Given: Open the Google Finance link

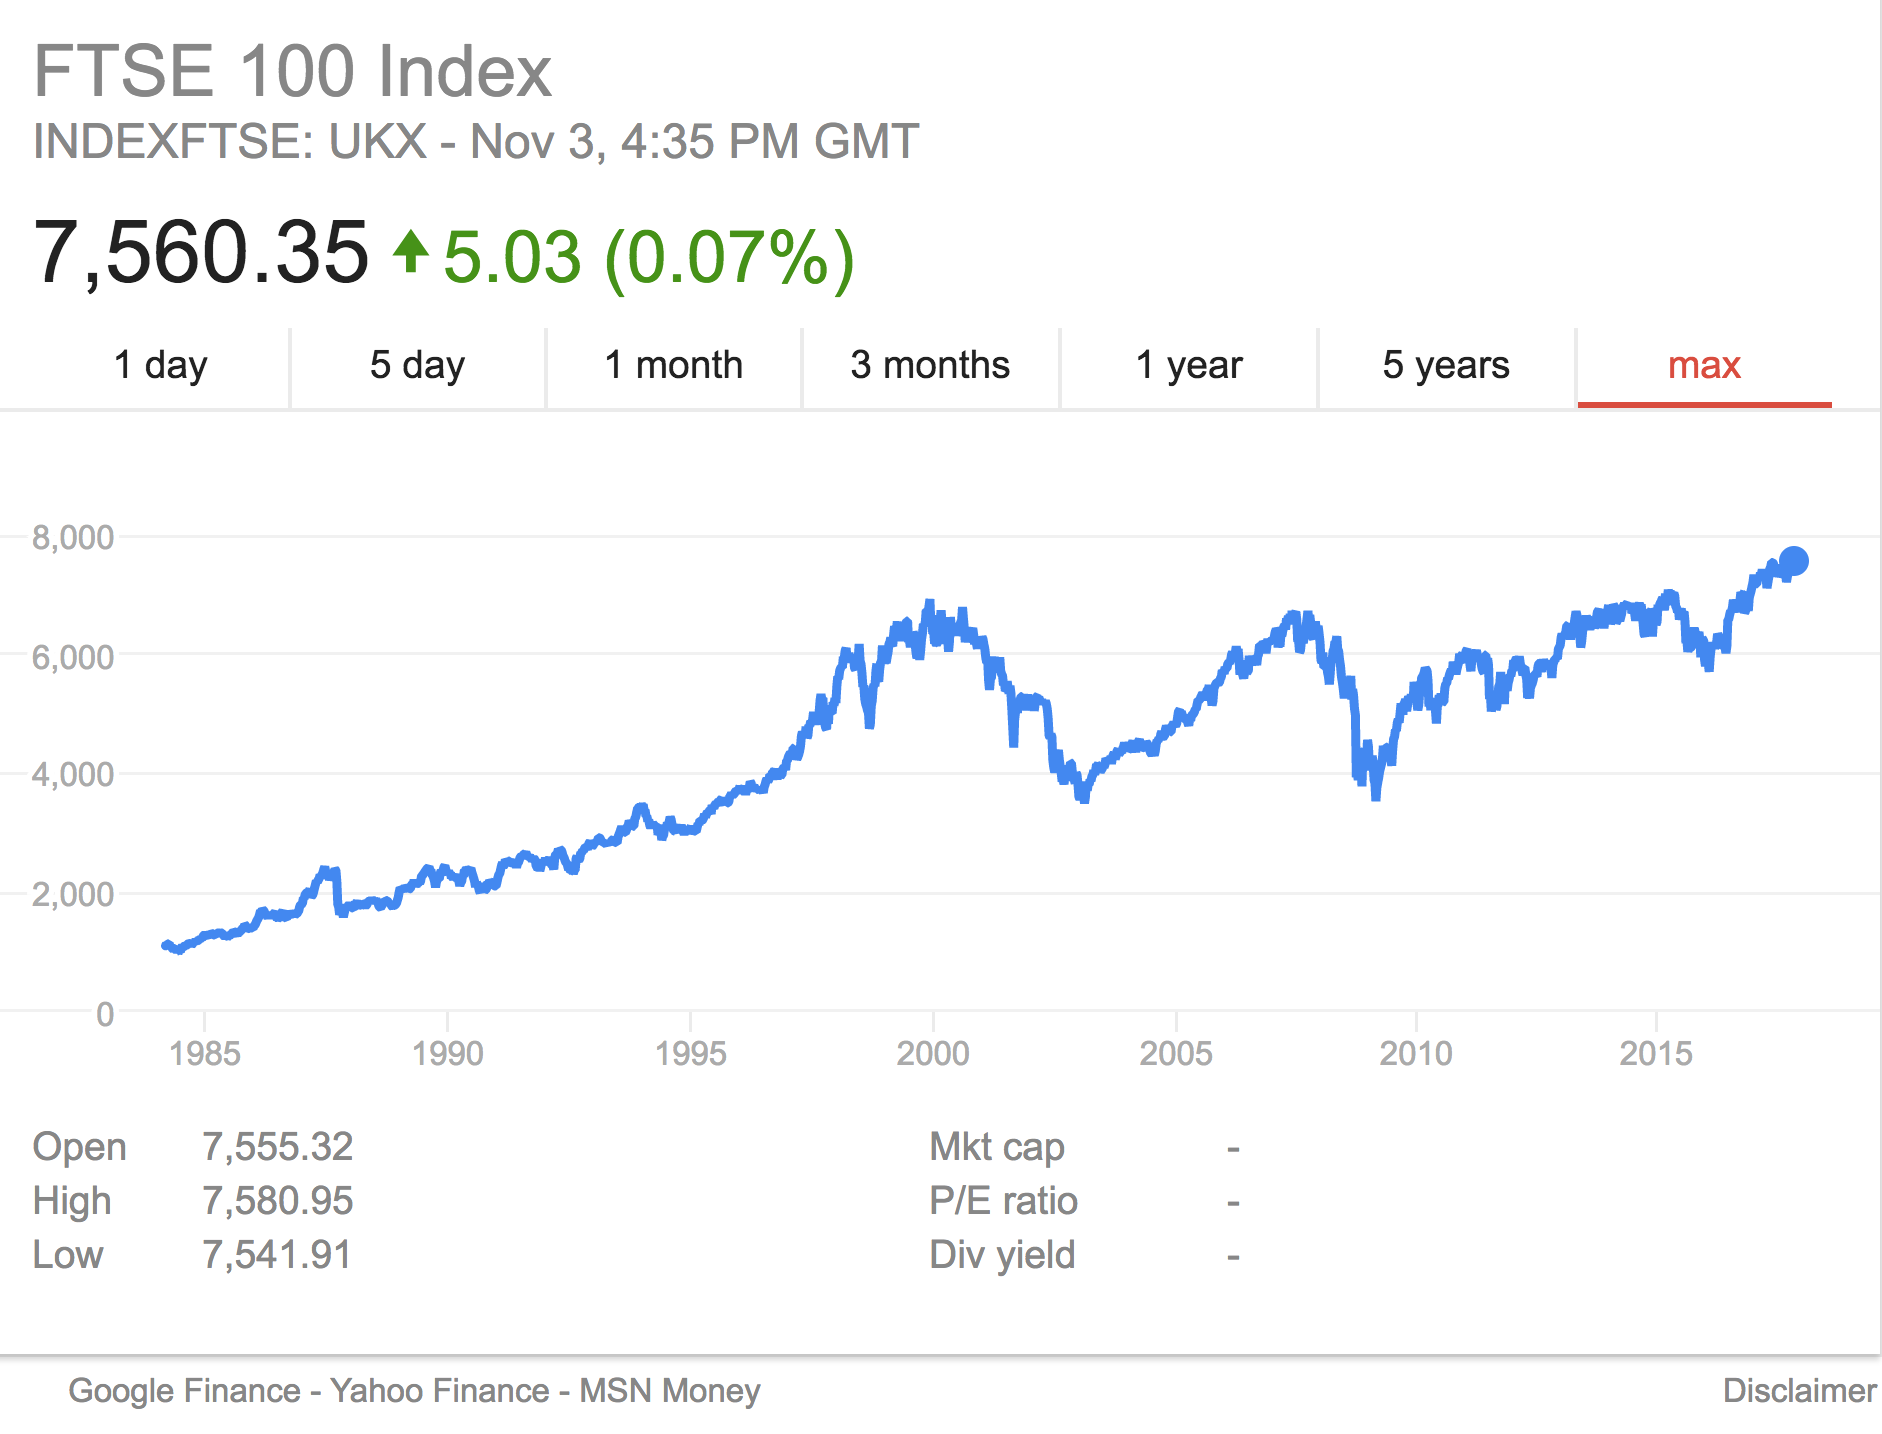Looking at the screenshot, I should (184, 1391).
